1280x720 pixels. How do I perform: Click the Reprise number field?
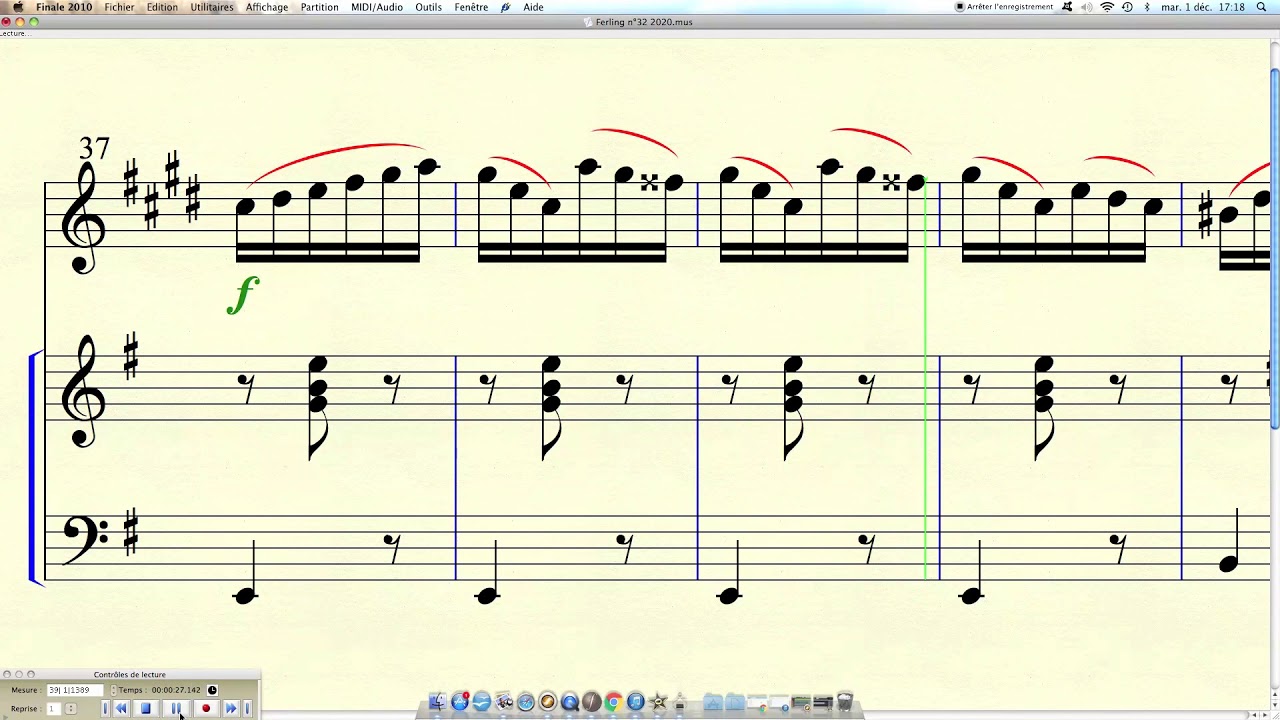[x=54, y=709]
